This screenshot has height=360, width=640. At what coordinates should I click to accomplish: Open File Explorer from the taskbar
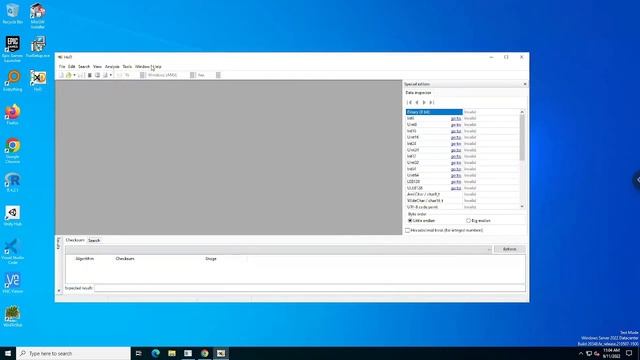pyautogui.click(x=172, y=353)
